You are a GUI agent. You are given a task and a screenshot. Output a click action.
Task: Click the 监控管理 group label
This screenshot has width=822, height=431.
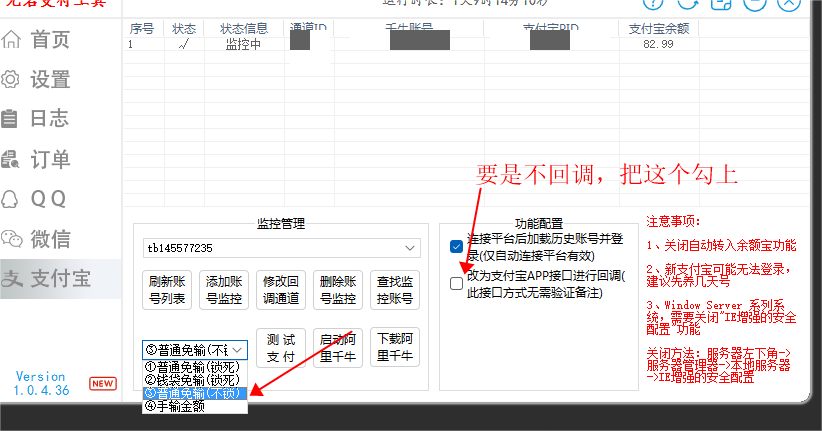click(x=281, y=224)
